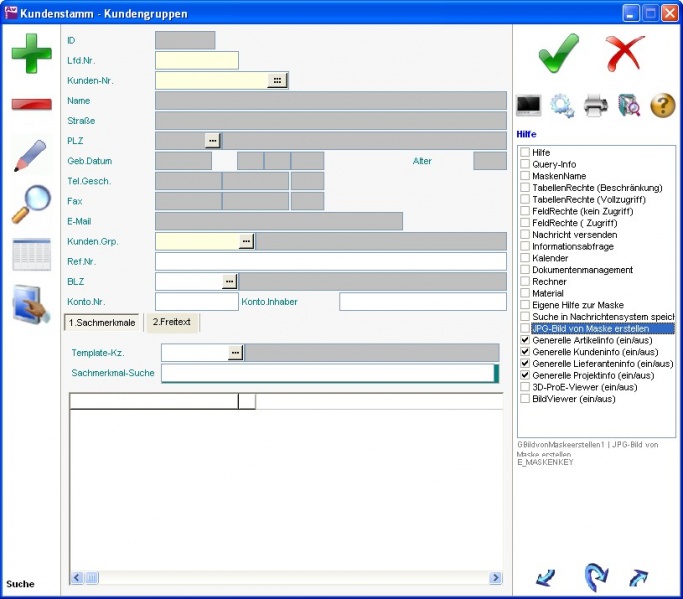Screen dimensions: 683x599
Task: Click the green checkmark confirm icon
Action: tap(558, 53)
